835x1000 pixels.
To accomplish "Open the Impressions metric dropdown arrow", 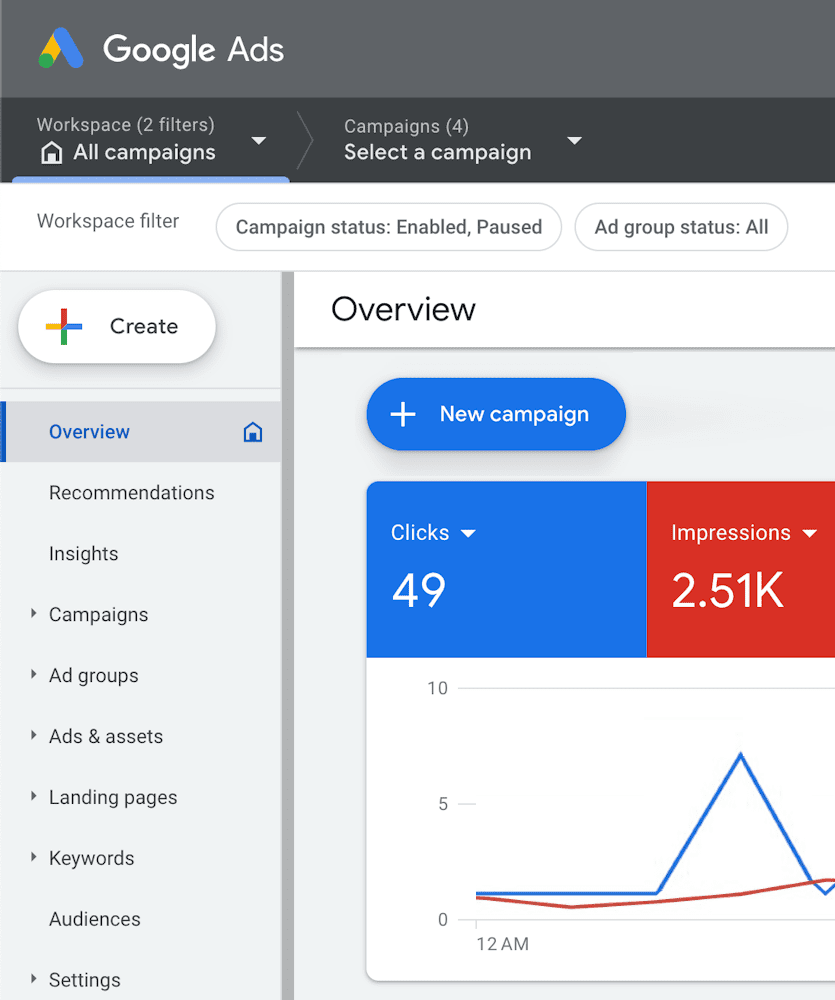I will tap(809, 533).
